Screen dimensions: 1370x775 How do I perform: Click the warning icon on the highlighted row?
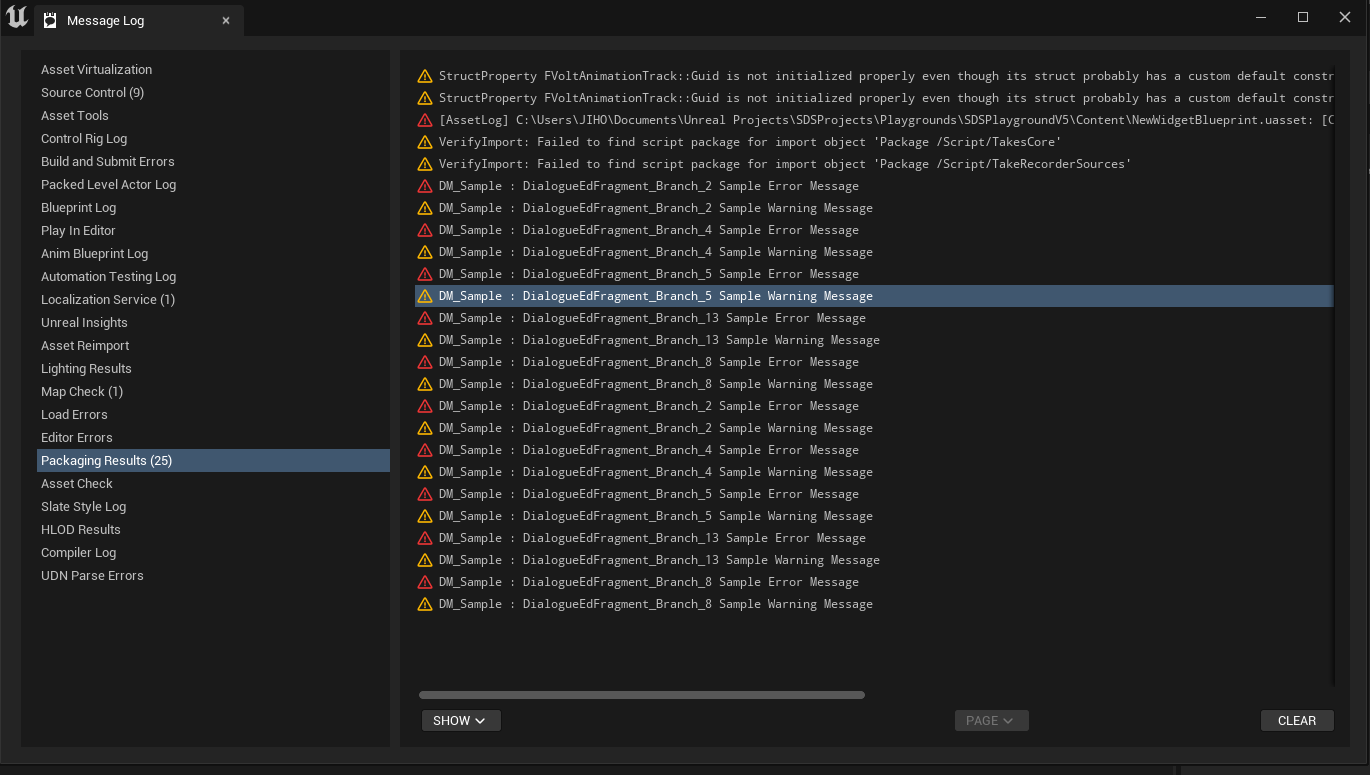[425, 296]
